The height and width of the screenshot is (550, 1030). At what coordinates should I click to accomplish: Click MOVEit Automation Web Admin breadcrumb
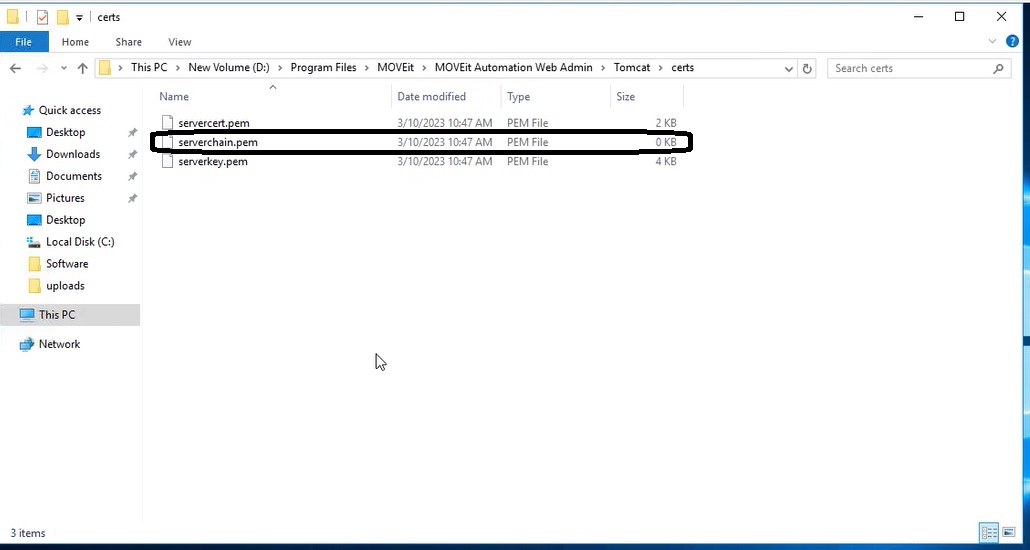coord(514,67)
